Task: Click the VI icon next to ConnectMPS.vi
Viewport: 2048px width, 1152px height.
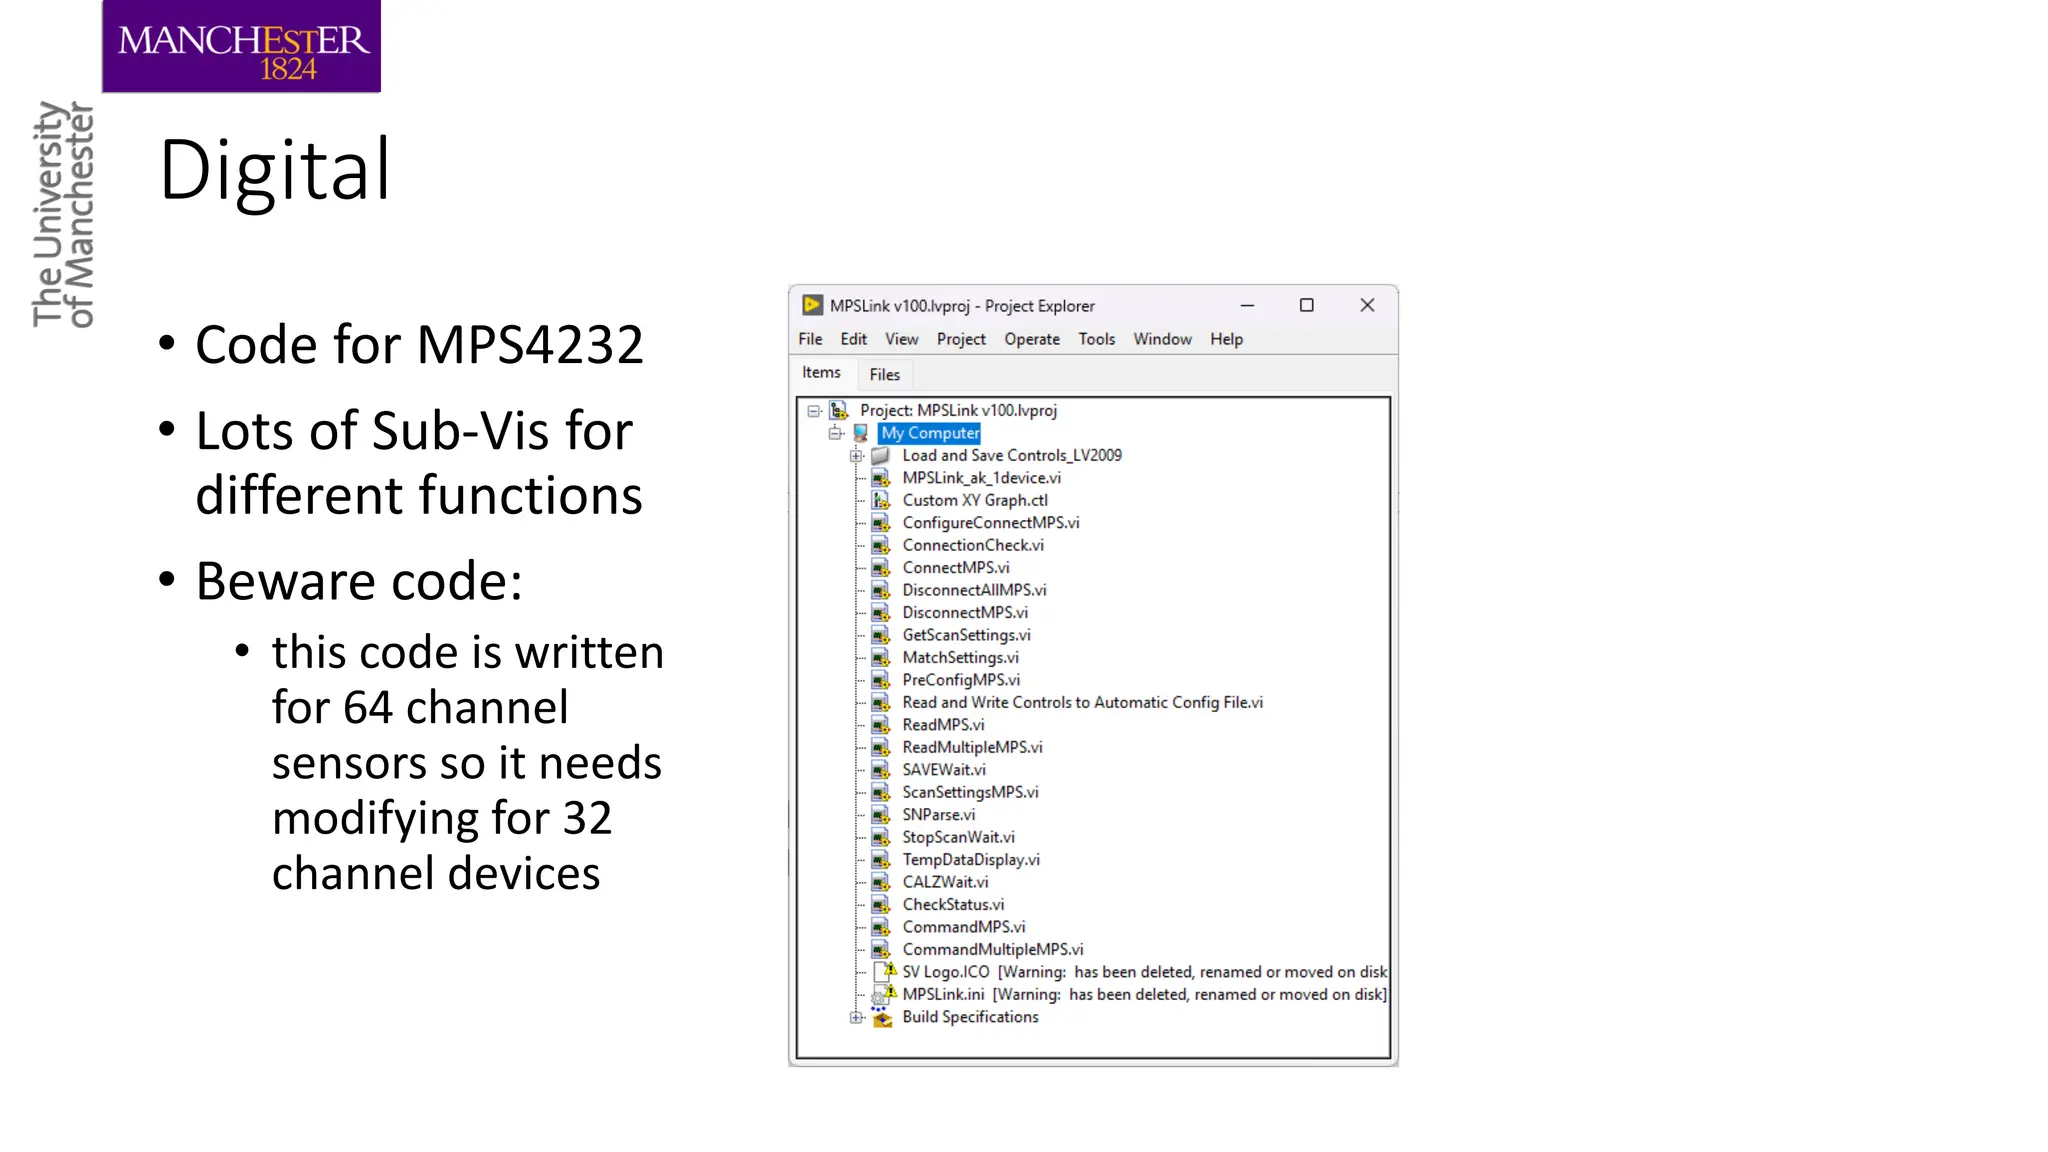Action: pos(881,568)
